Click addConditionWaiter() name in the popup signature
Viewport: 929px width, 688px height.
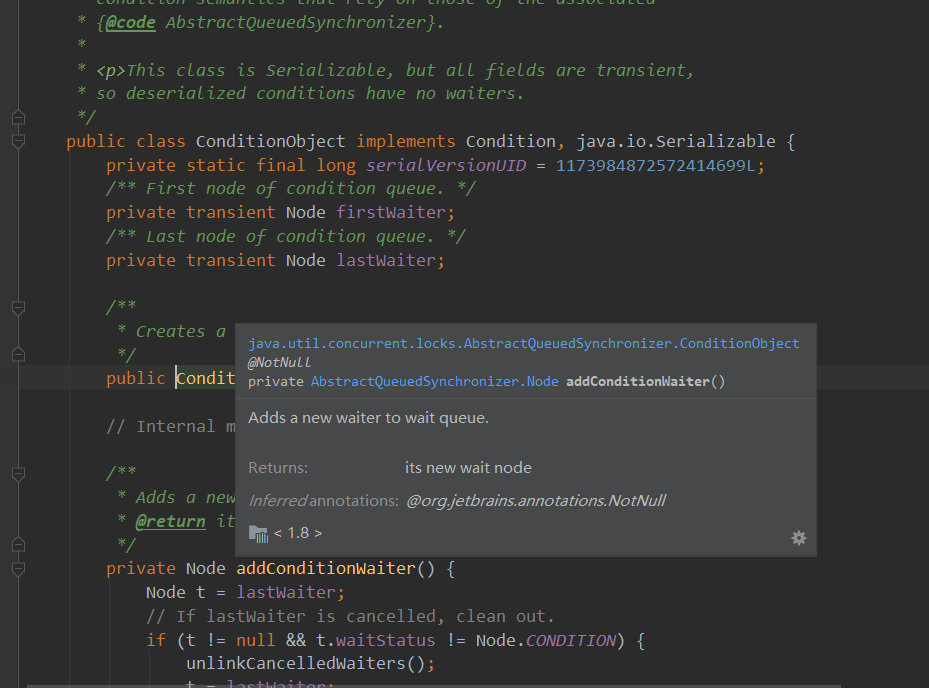tap(645, 382)
